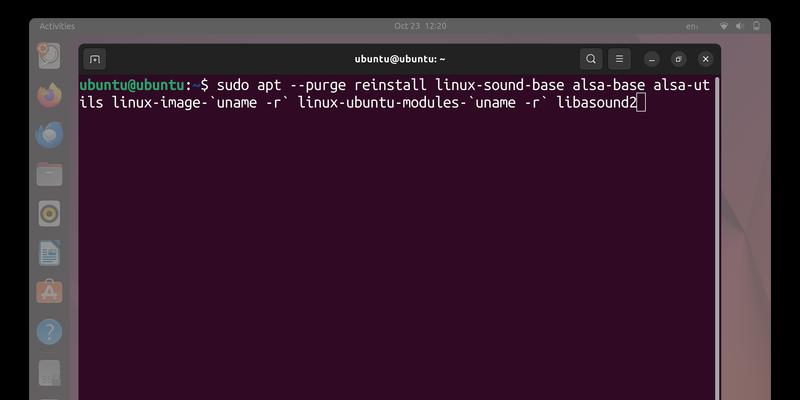Screen dimensions: 800x400
Task: Click the network status icon
Action: coord(723,26)
